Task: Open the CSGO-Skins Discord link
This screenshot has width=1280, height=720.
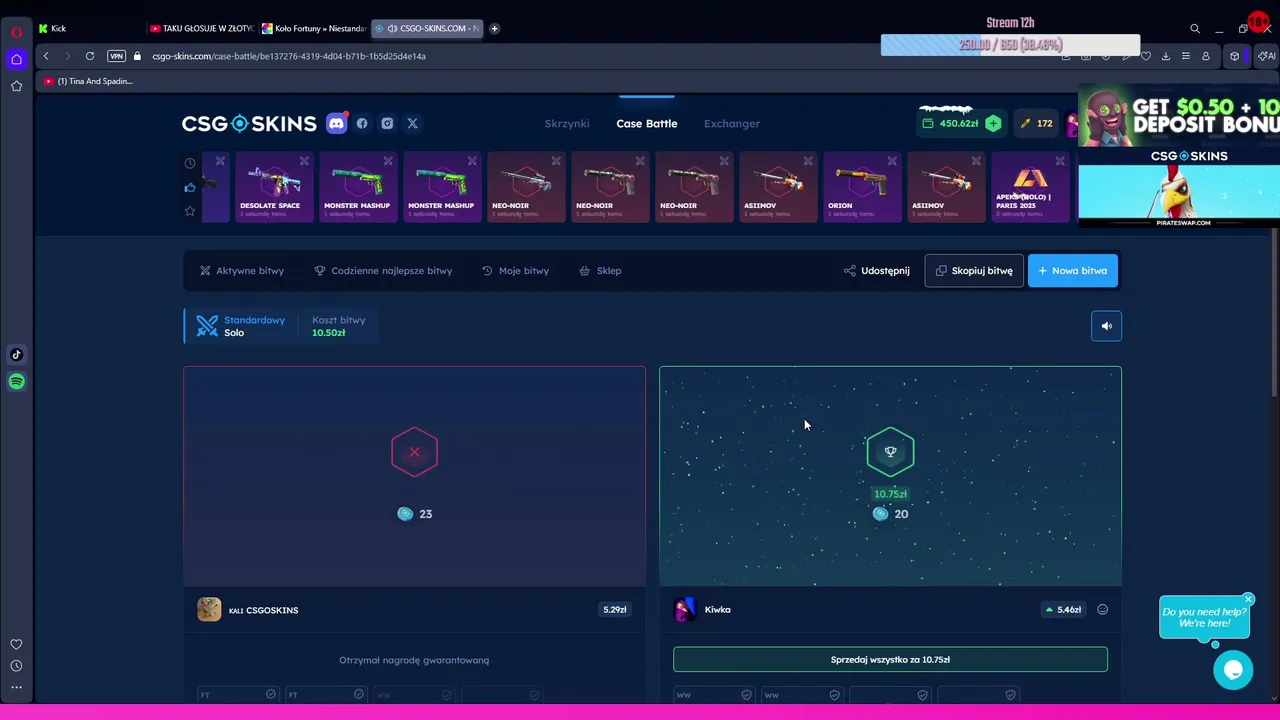Action: coord(336,123)
